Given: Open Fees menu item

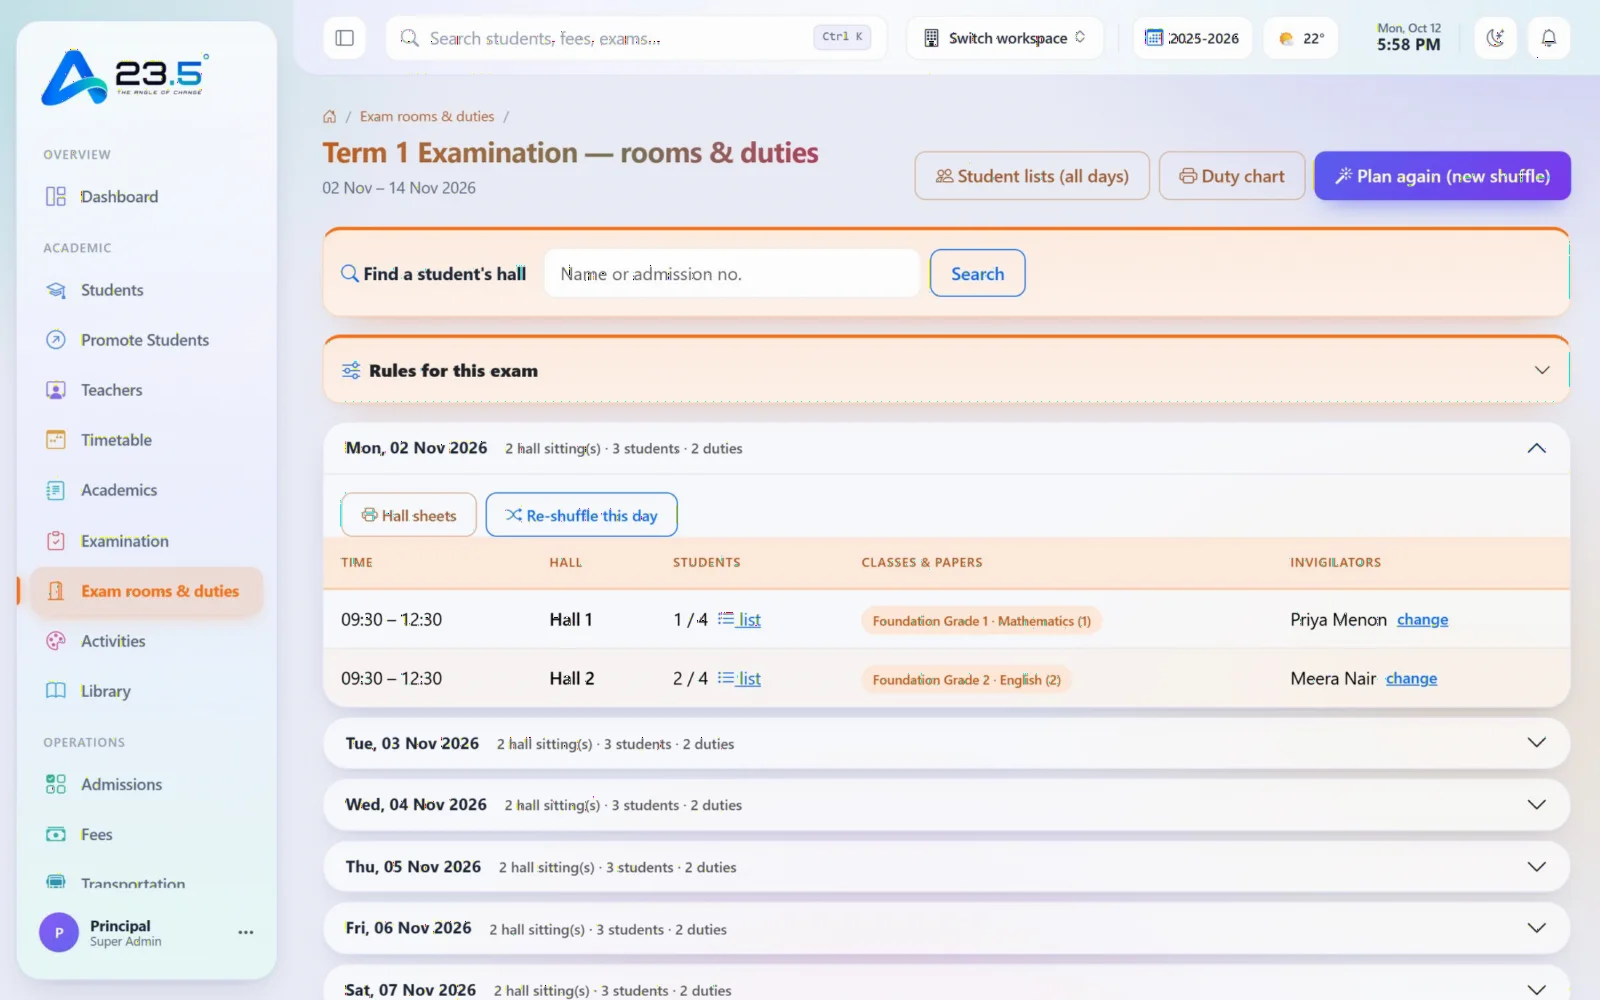Looking at the screenshot, I should (x=146, y=834).
